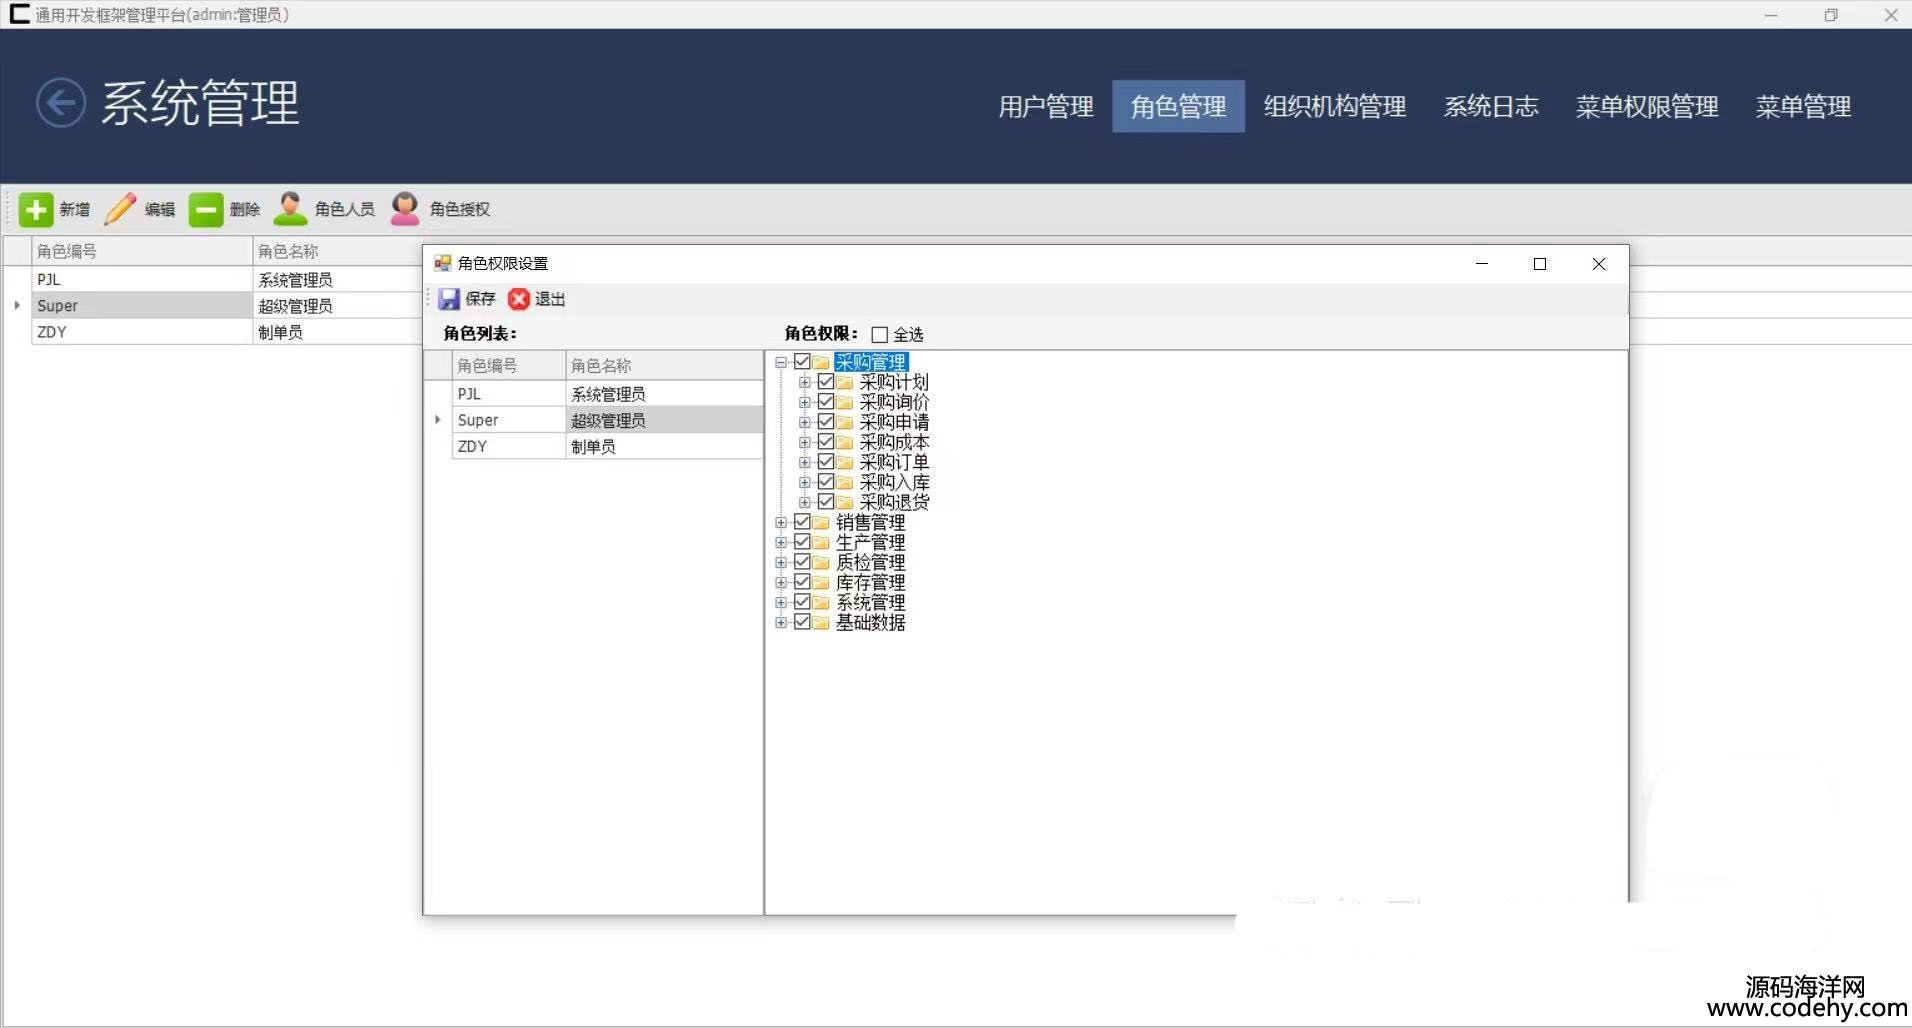
Task: Click the back arrow beside 系统管理
Action: click(x=60, y=103)
